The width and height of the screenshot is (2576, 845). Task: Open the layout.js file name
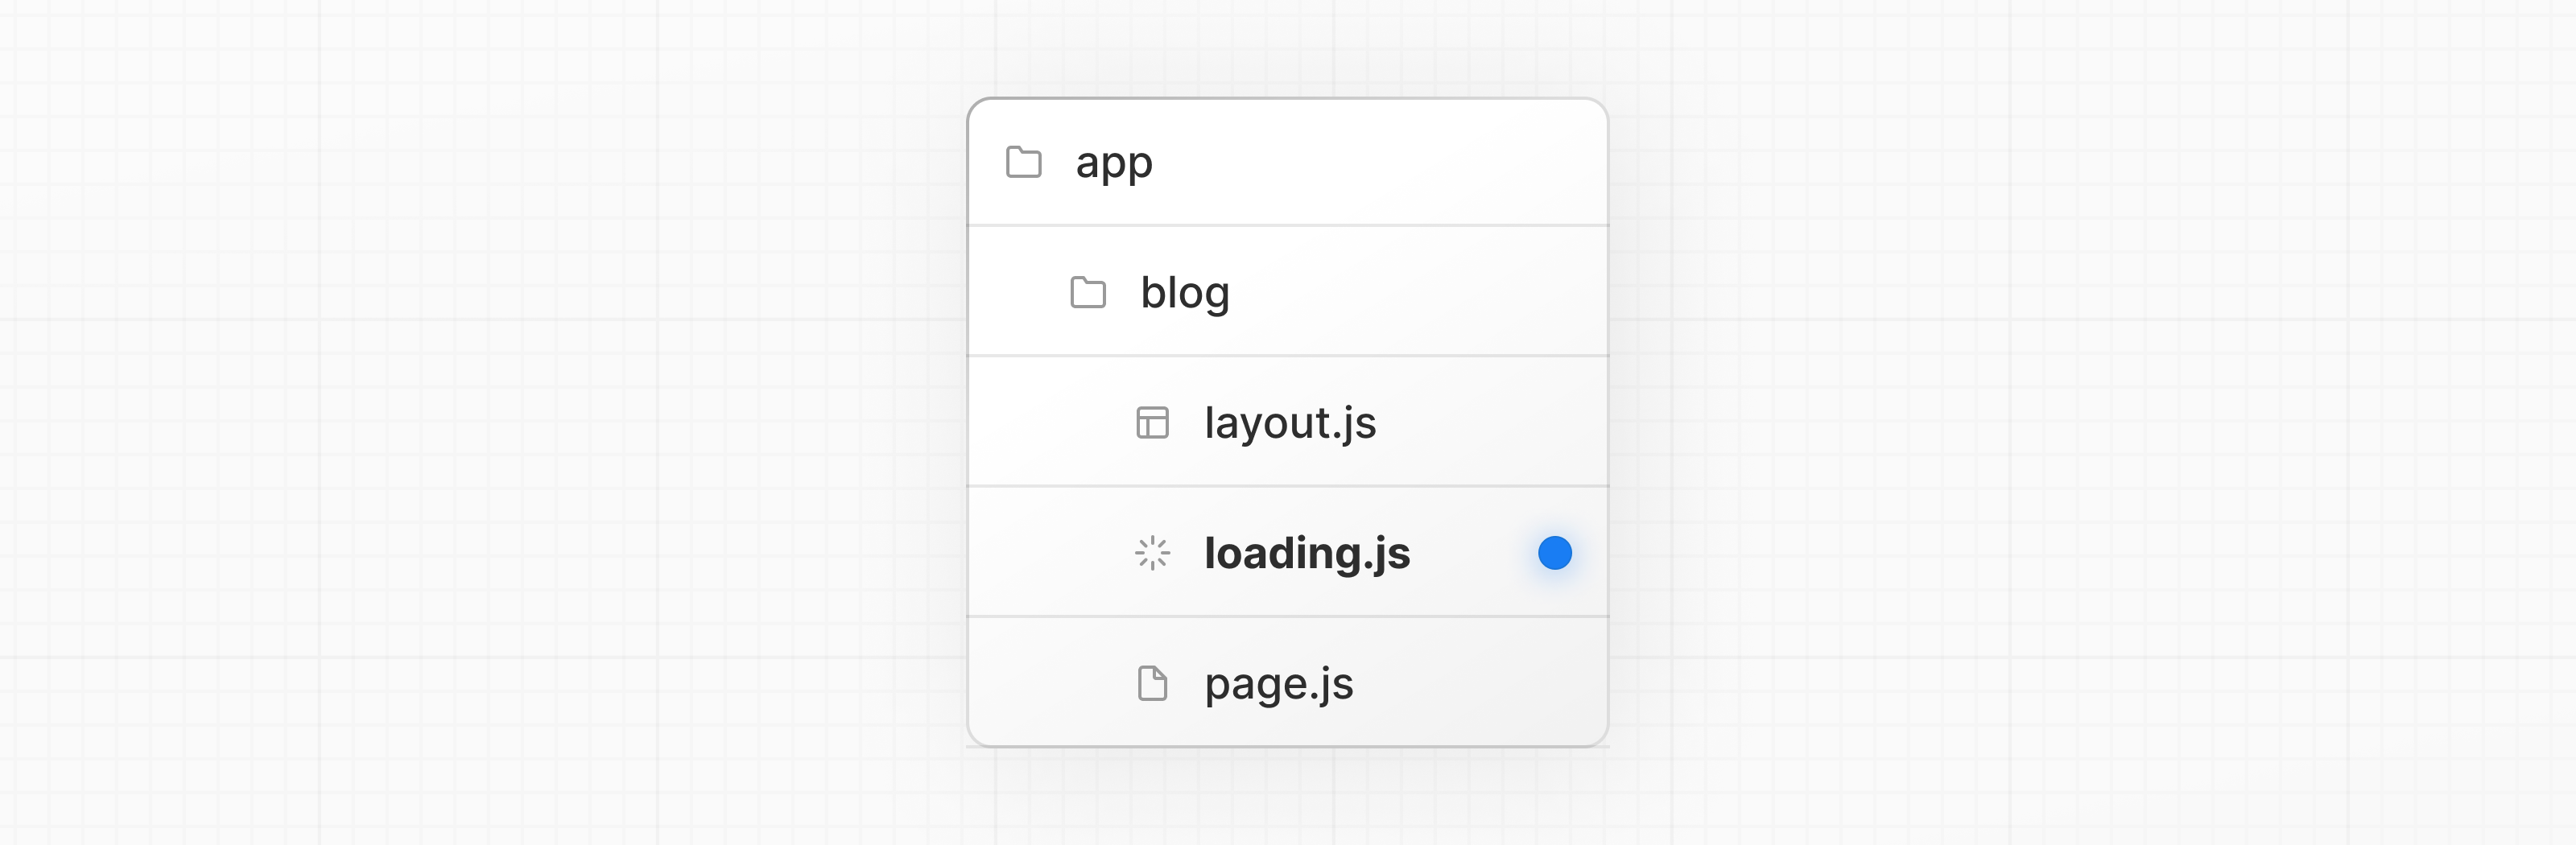(x=1289, y=423)
